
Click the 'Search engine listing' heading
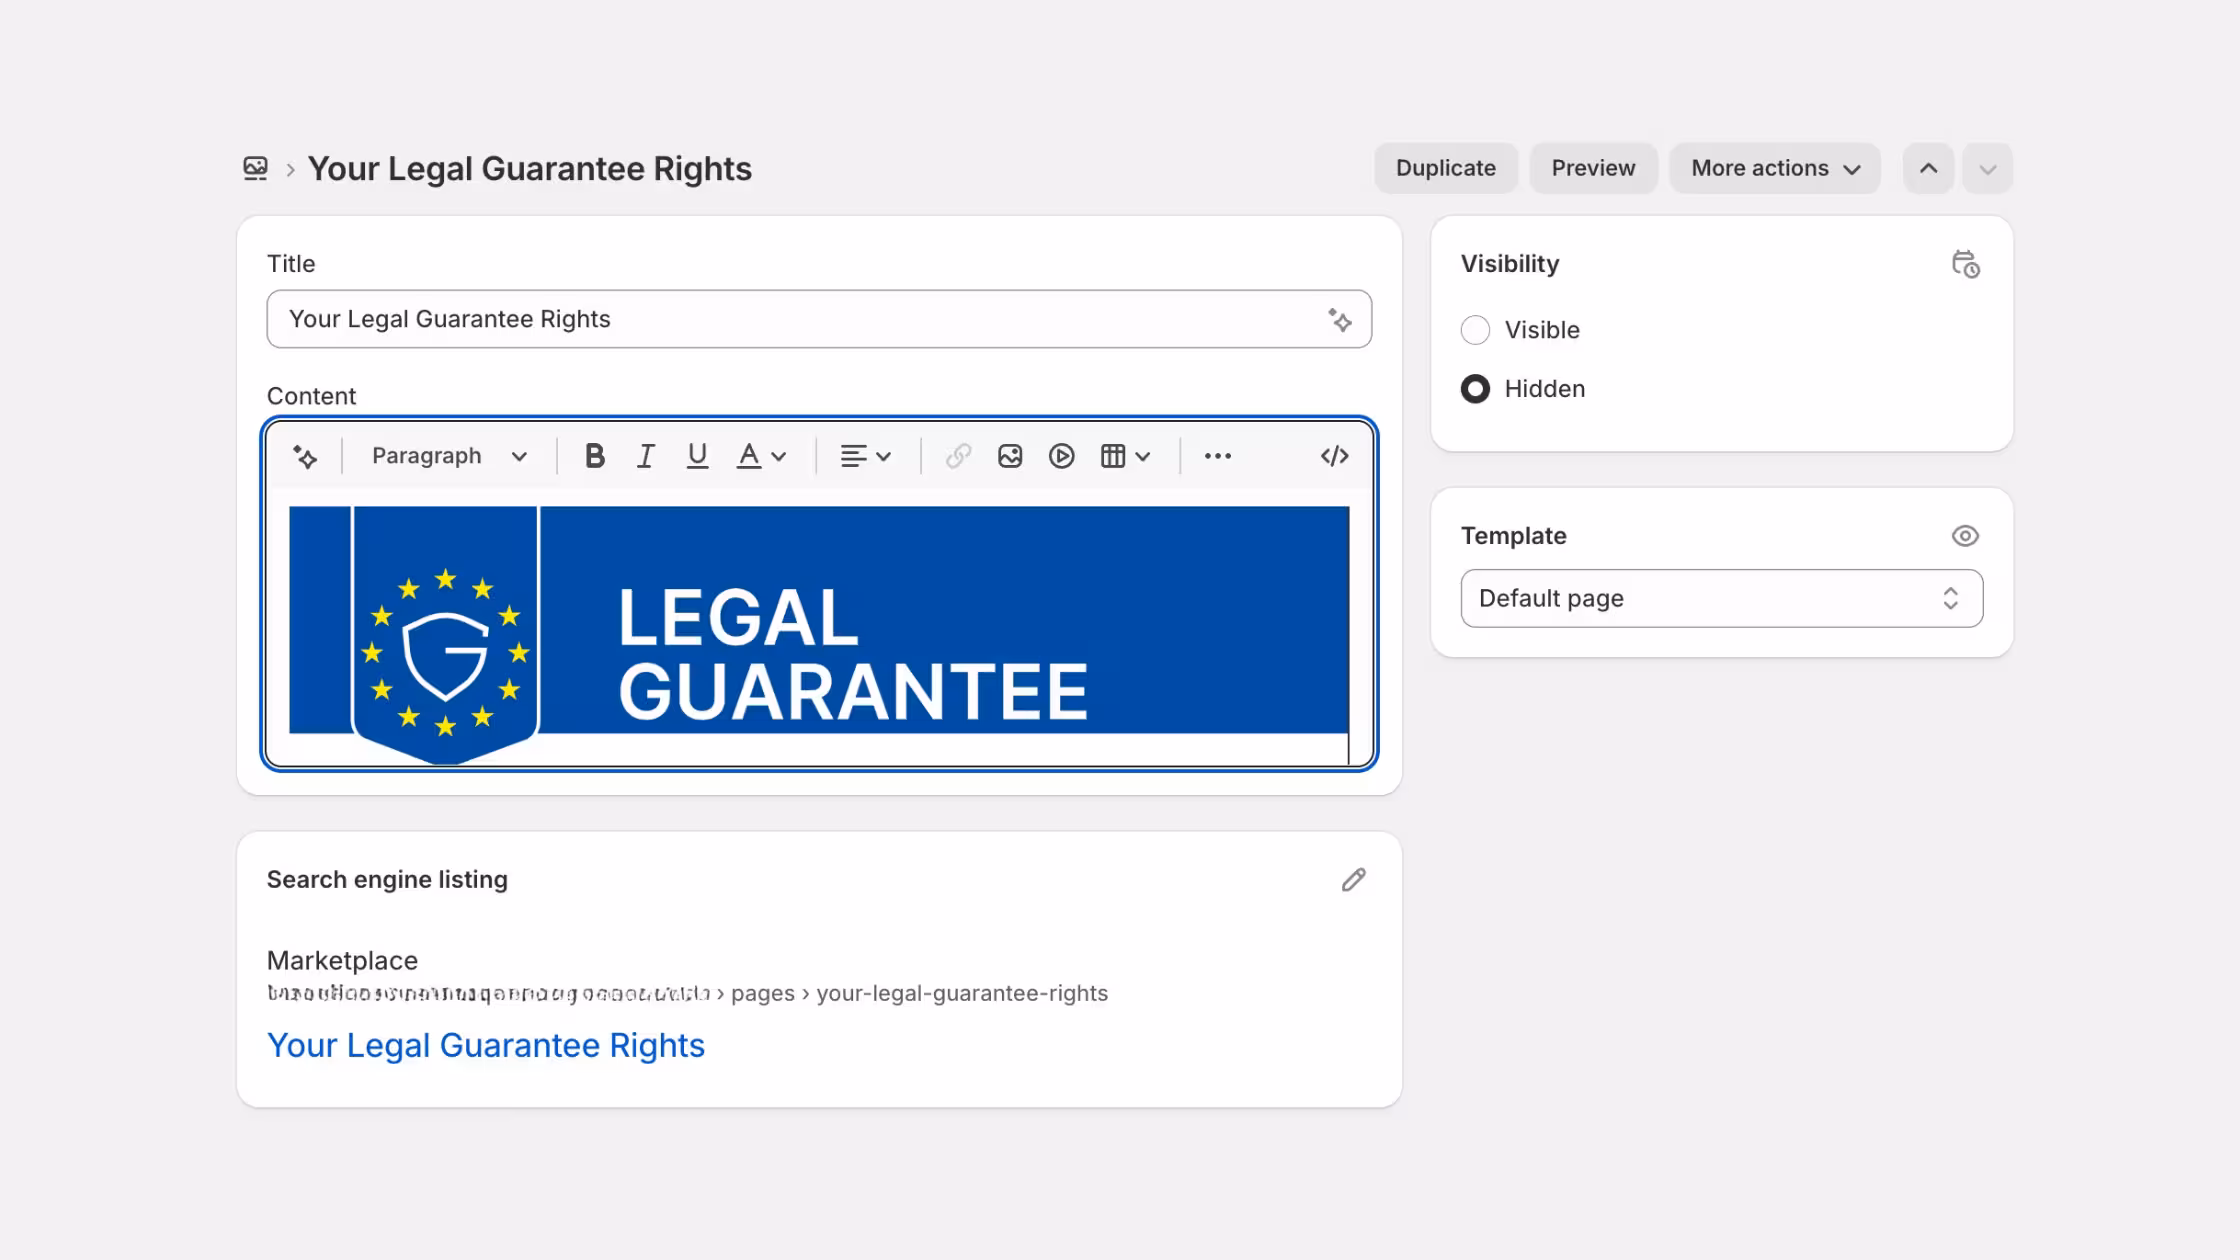[387, 880]
